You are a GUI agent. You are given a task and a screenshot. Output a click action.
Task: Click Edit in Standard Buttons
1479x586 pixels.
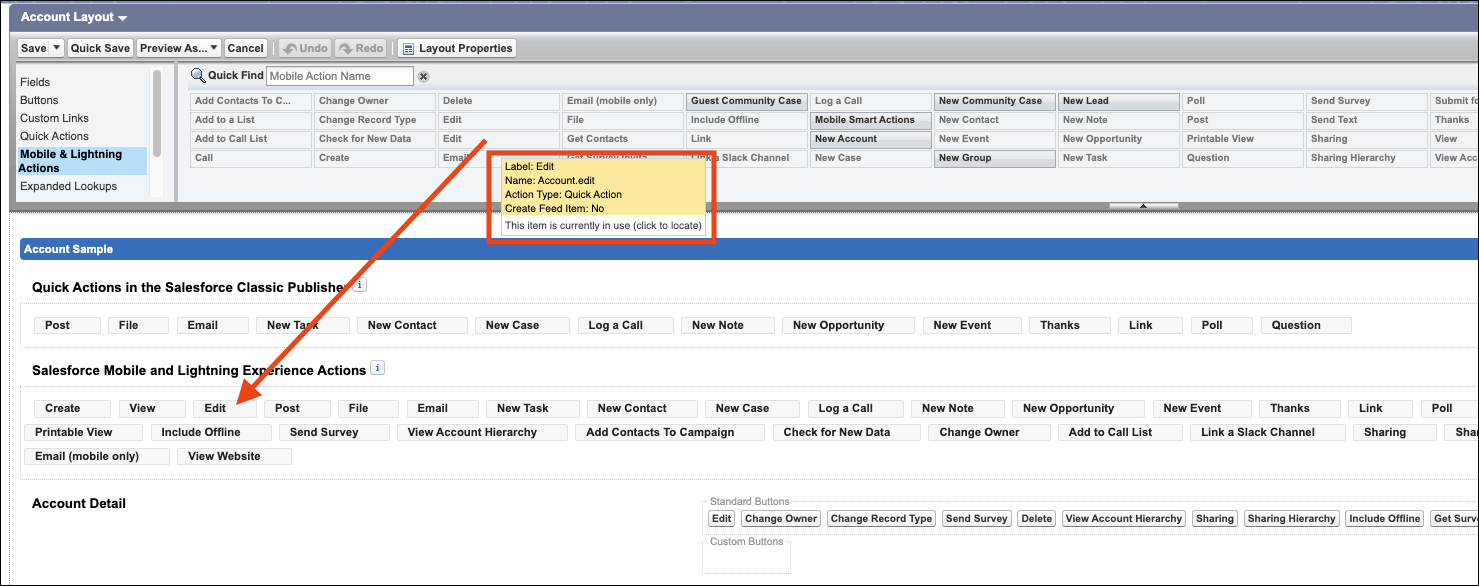click(x=721, y=519)
